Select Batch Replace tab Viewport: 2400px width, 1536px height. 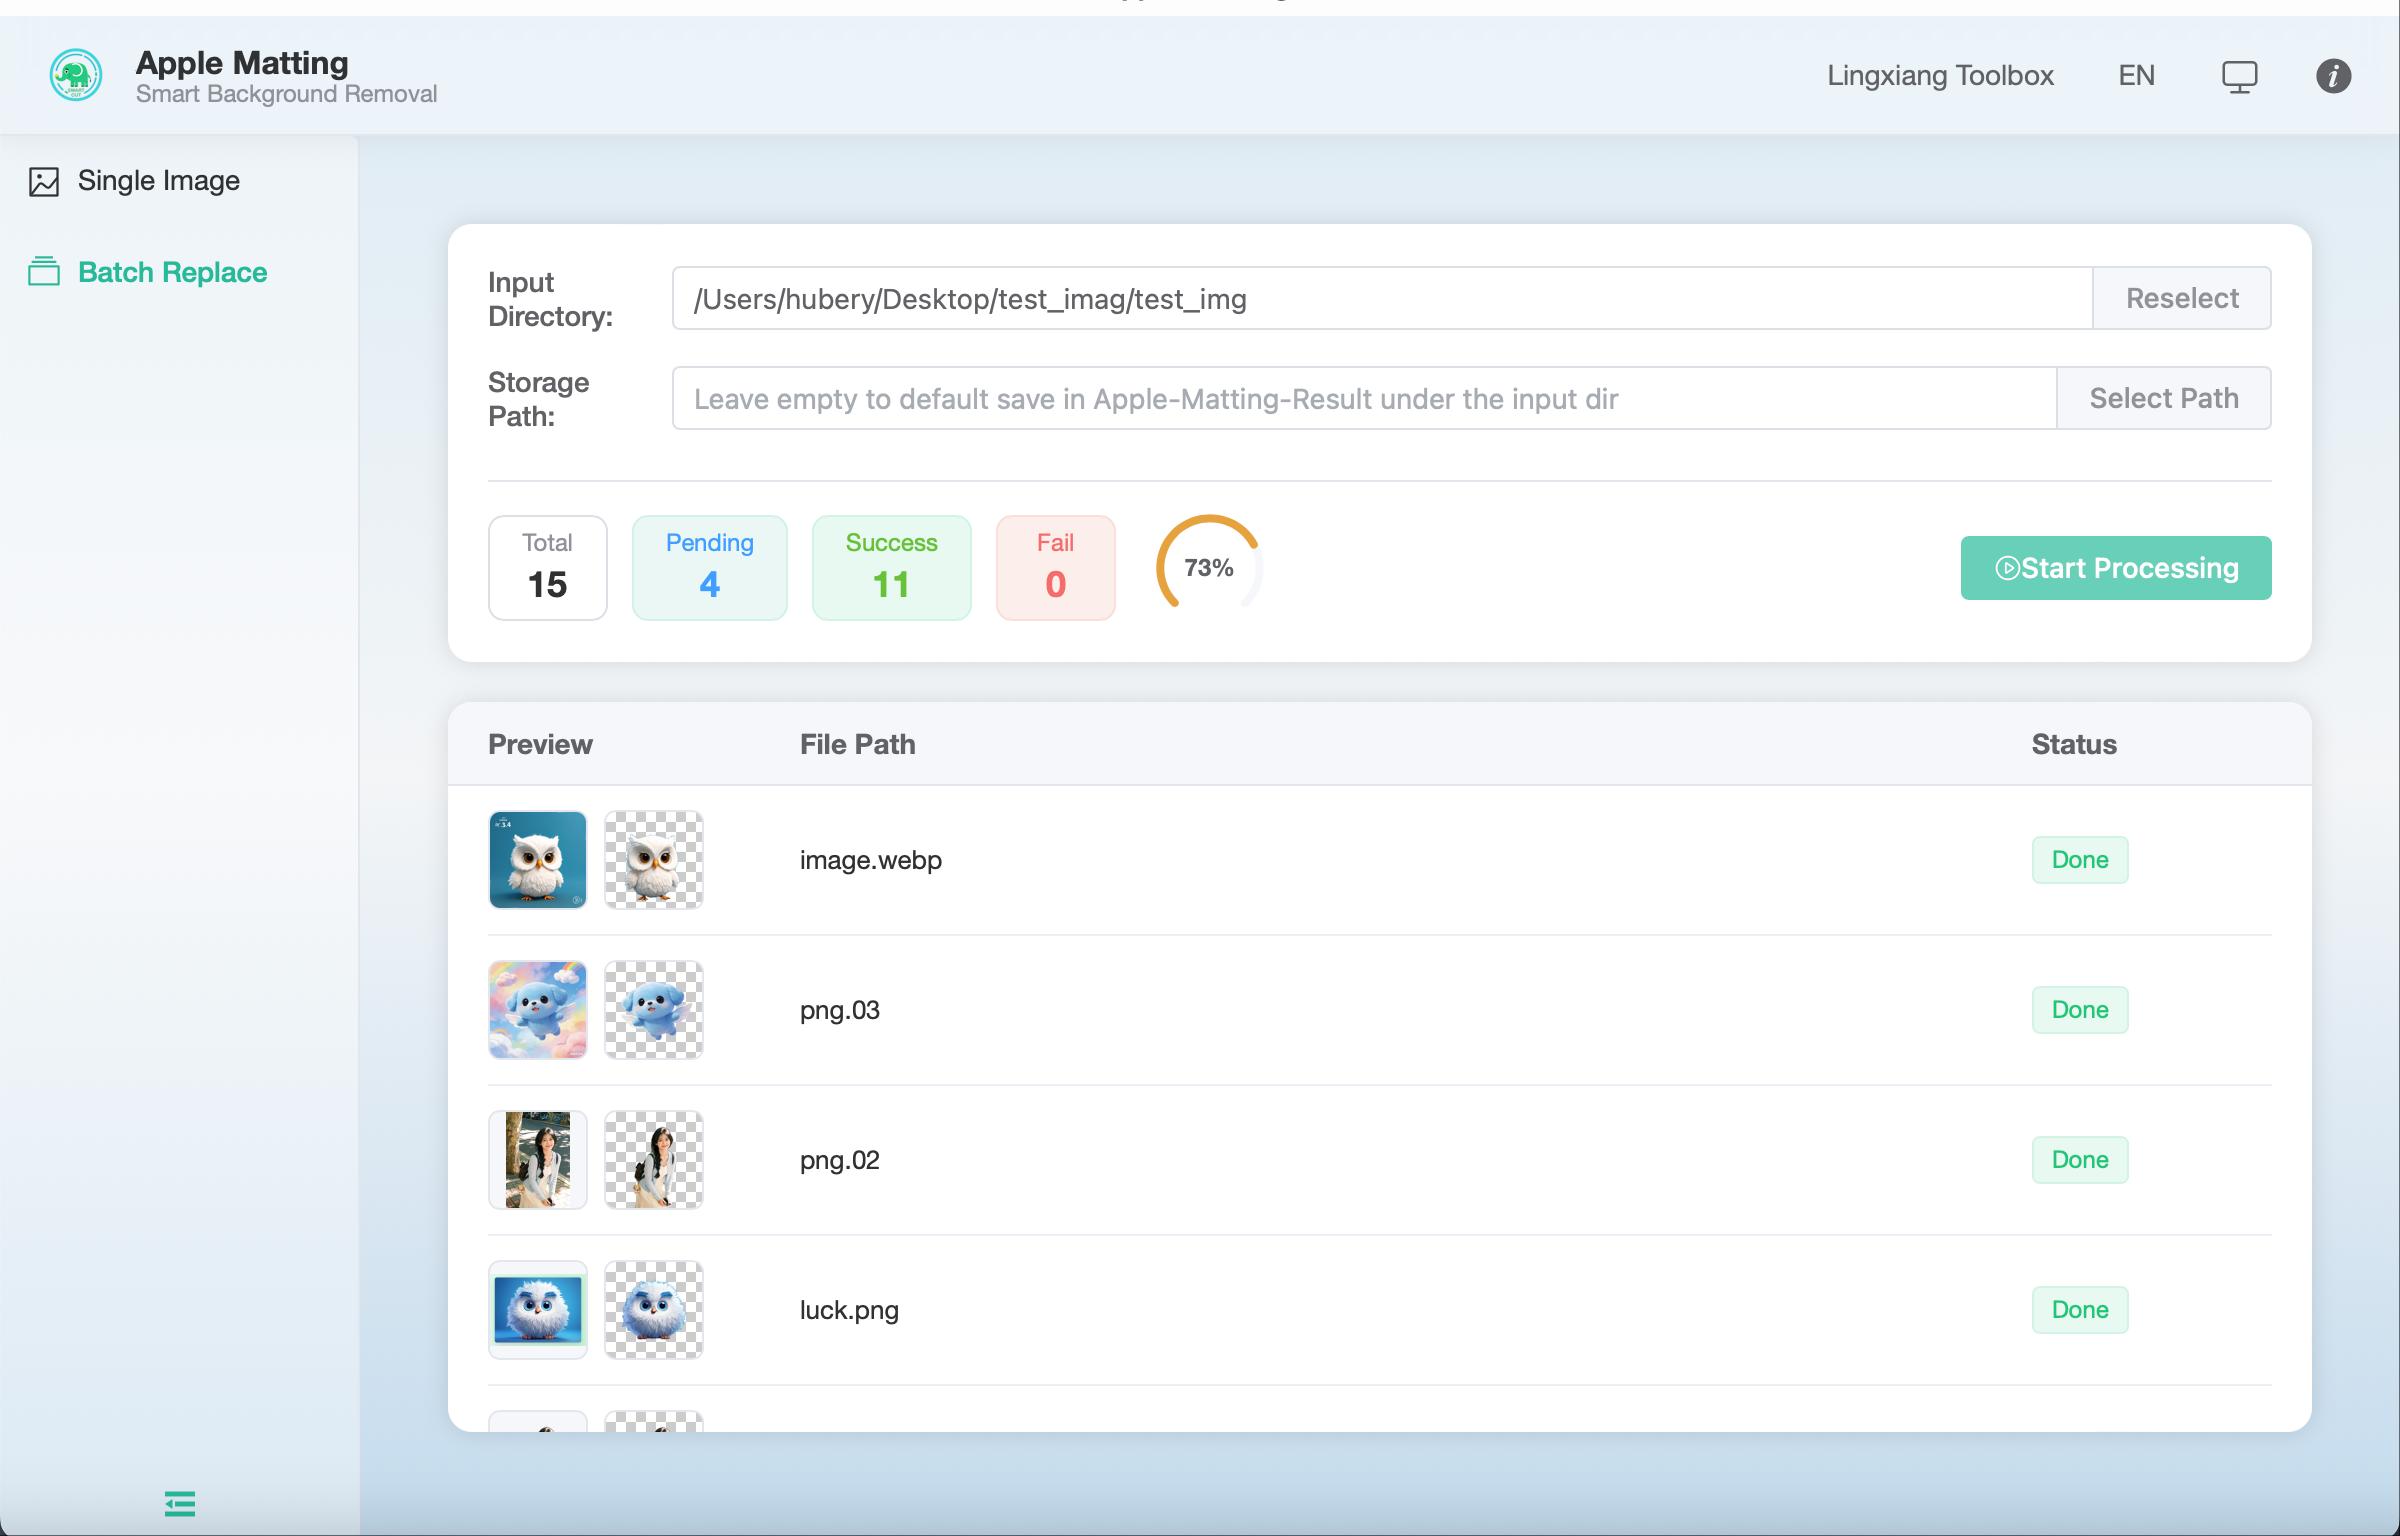click(172, 272)
